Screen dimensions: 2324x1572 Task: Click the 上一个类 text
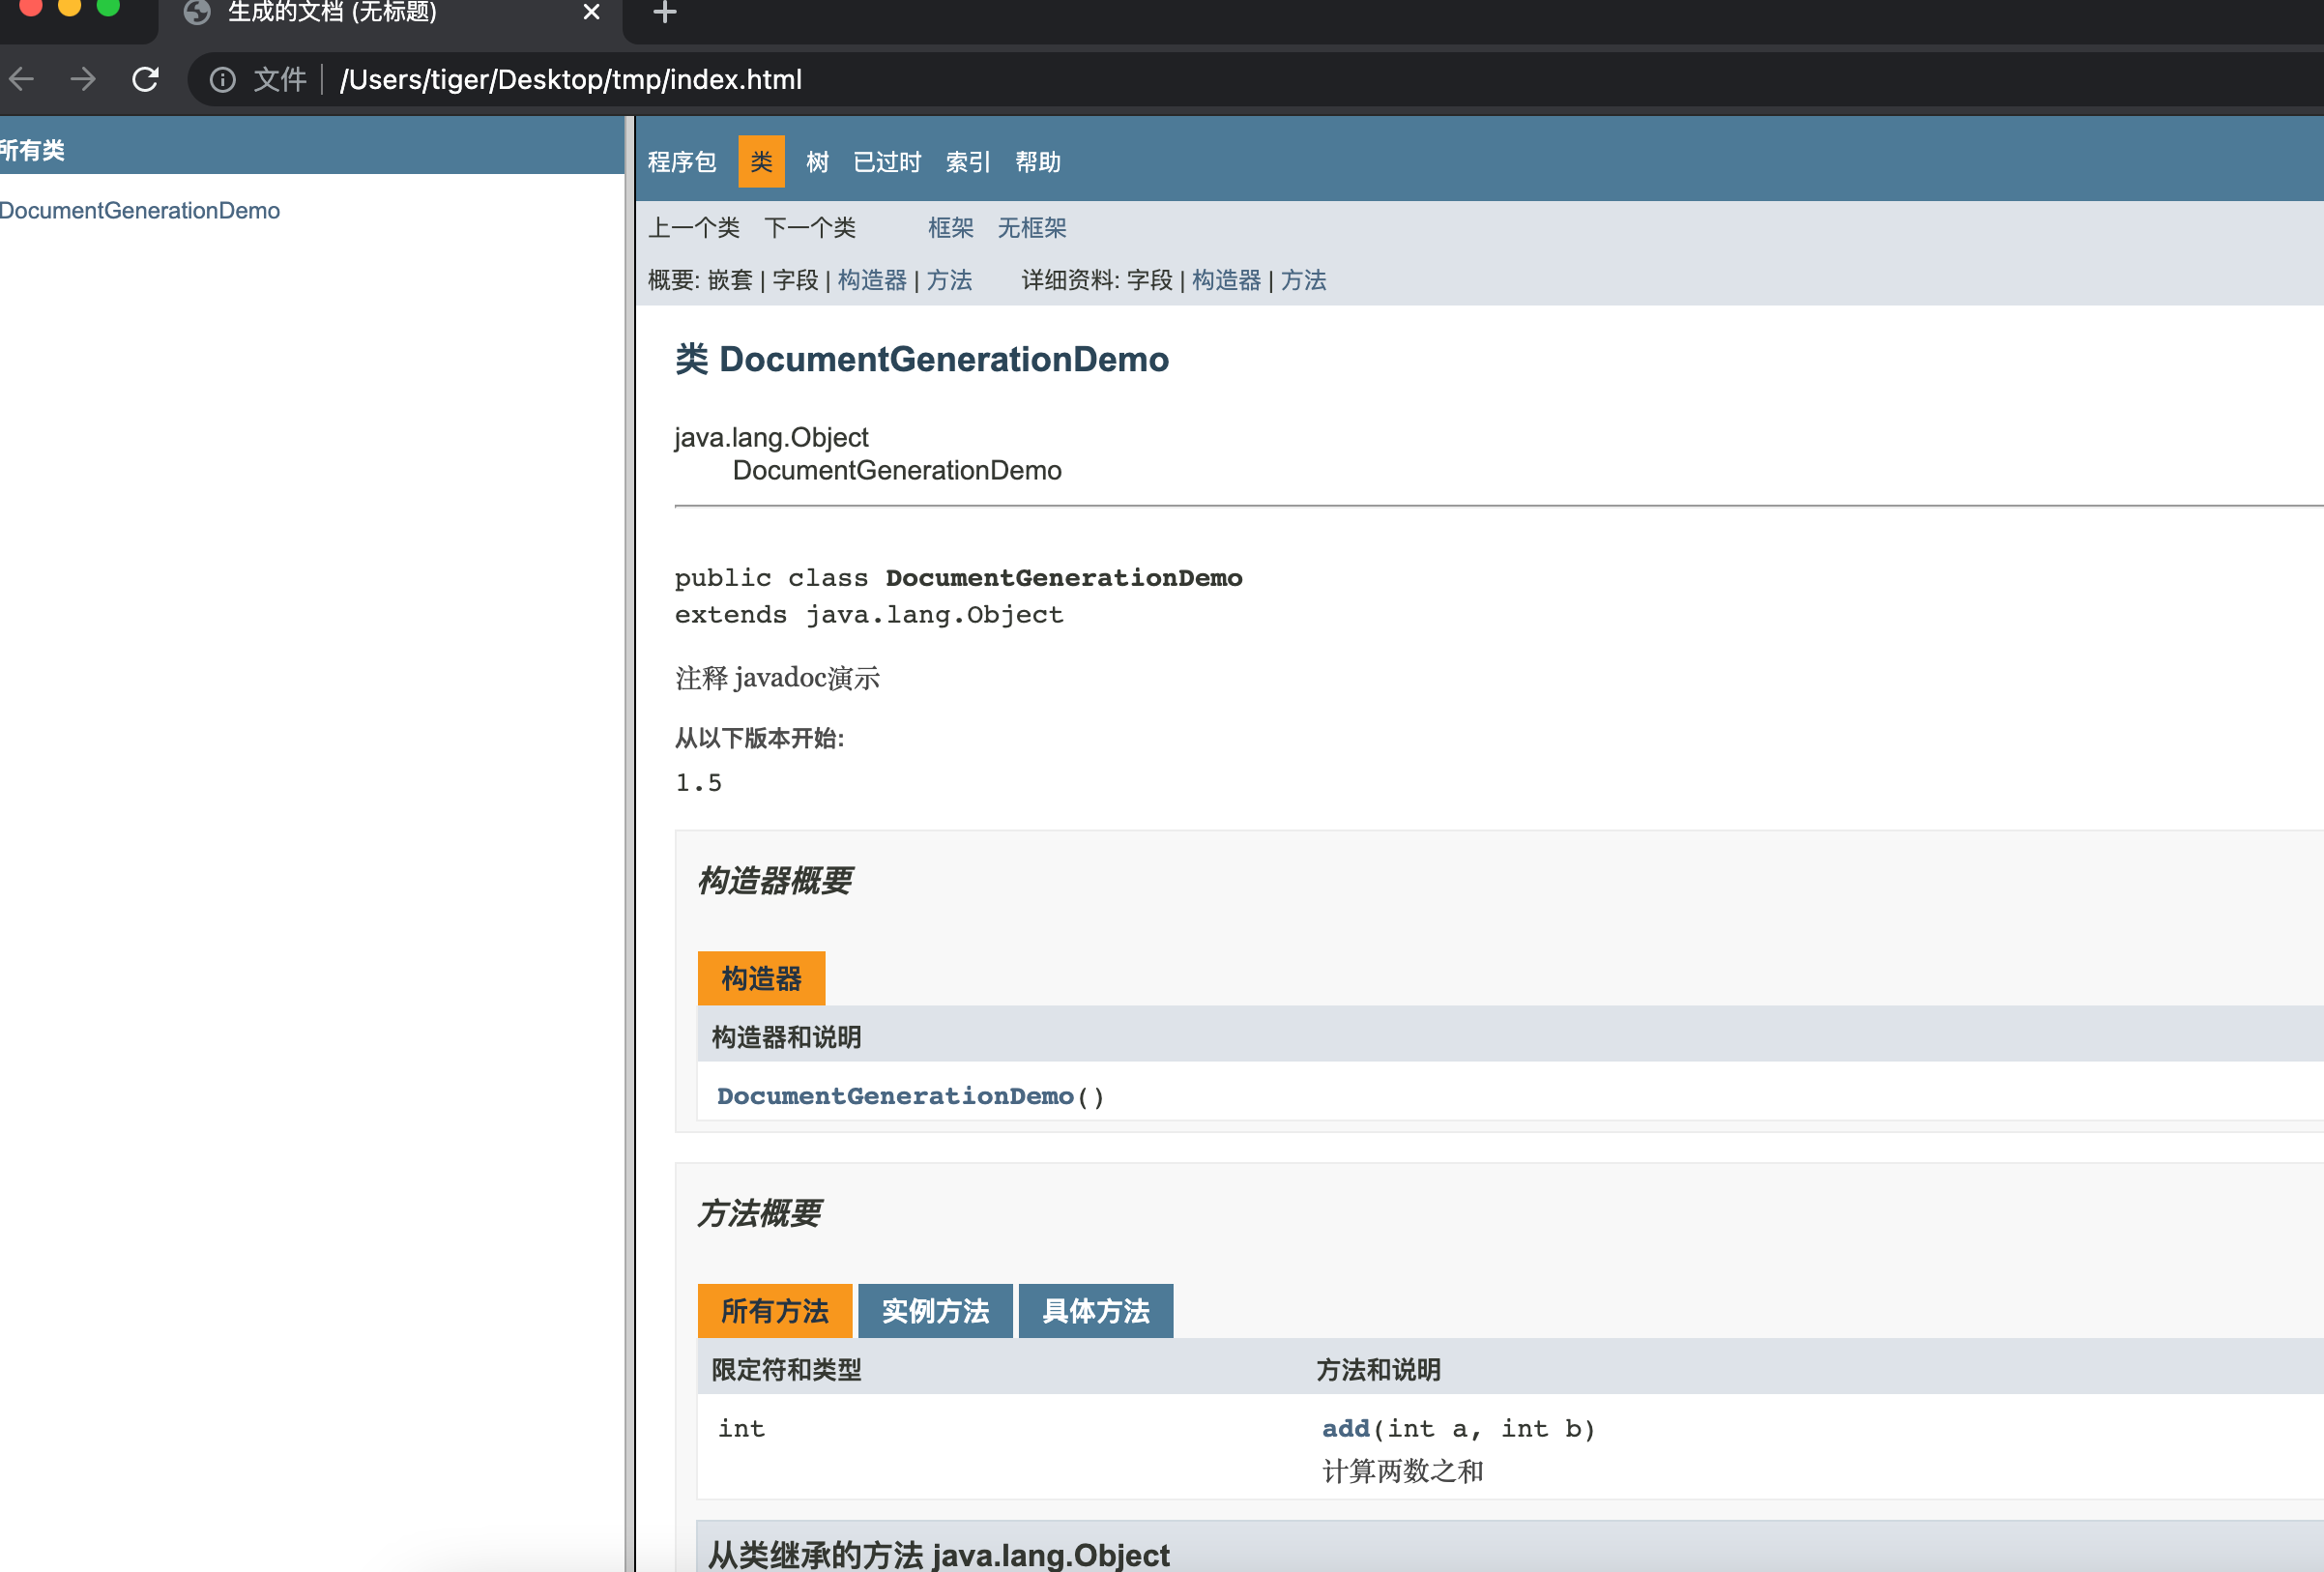[694, 228]
